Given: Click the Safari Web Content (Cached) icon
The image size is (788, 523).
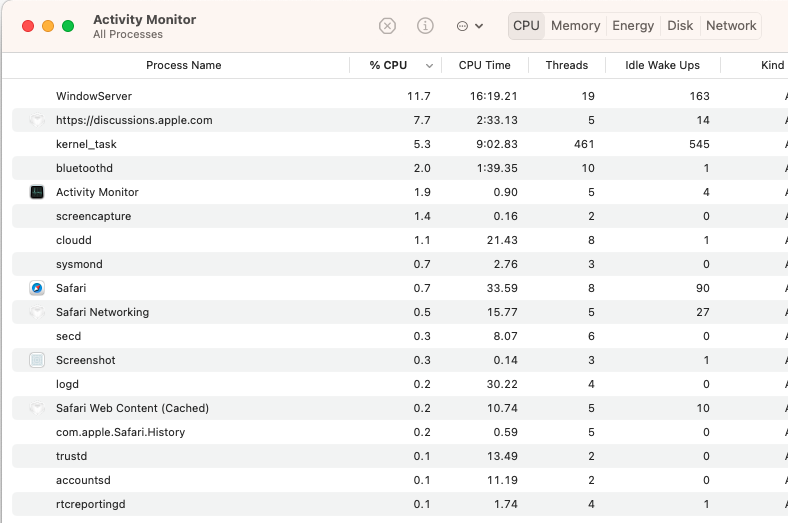Looking at the screenshot, I should 37,408.
